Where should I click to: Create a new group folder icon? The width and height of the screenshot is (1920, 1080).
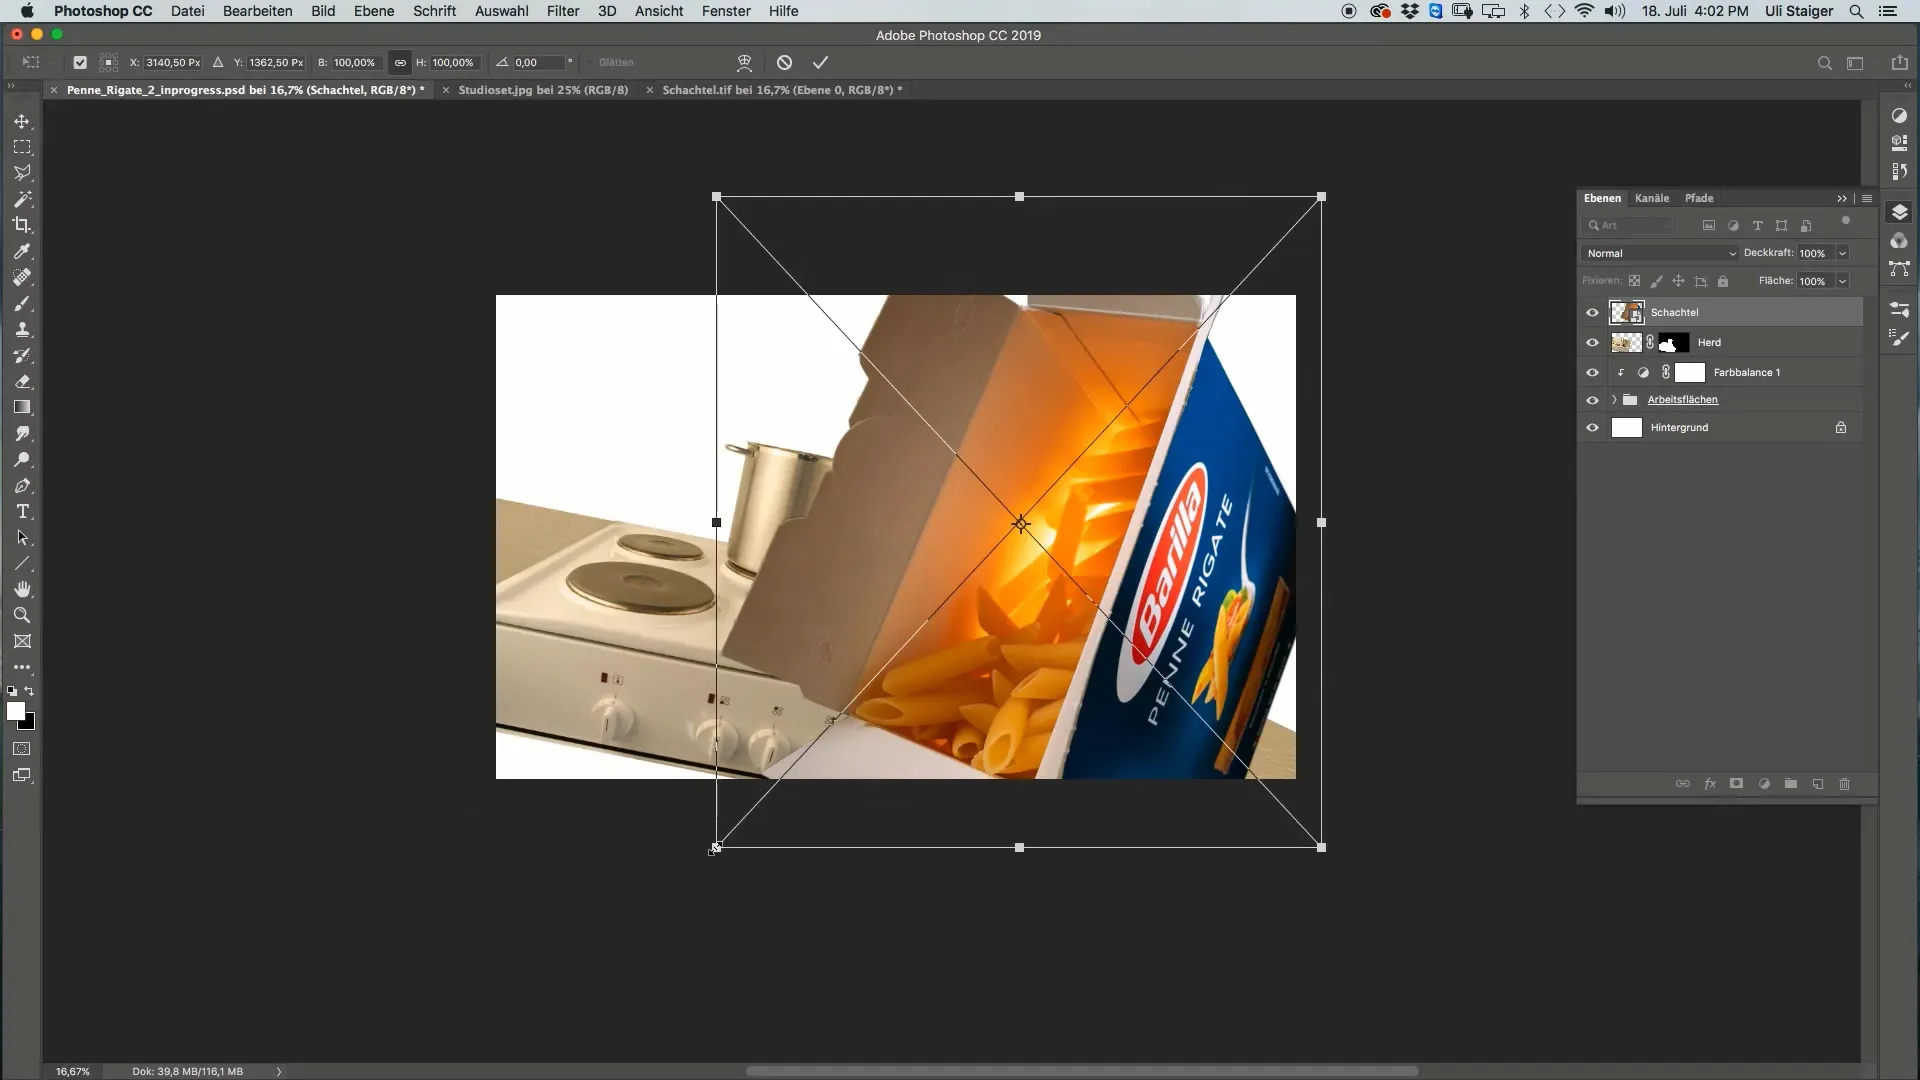coord(1791,784)
